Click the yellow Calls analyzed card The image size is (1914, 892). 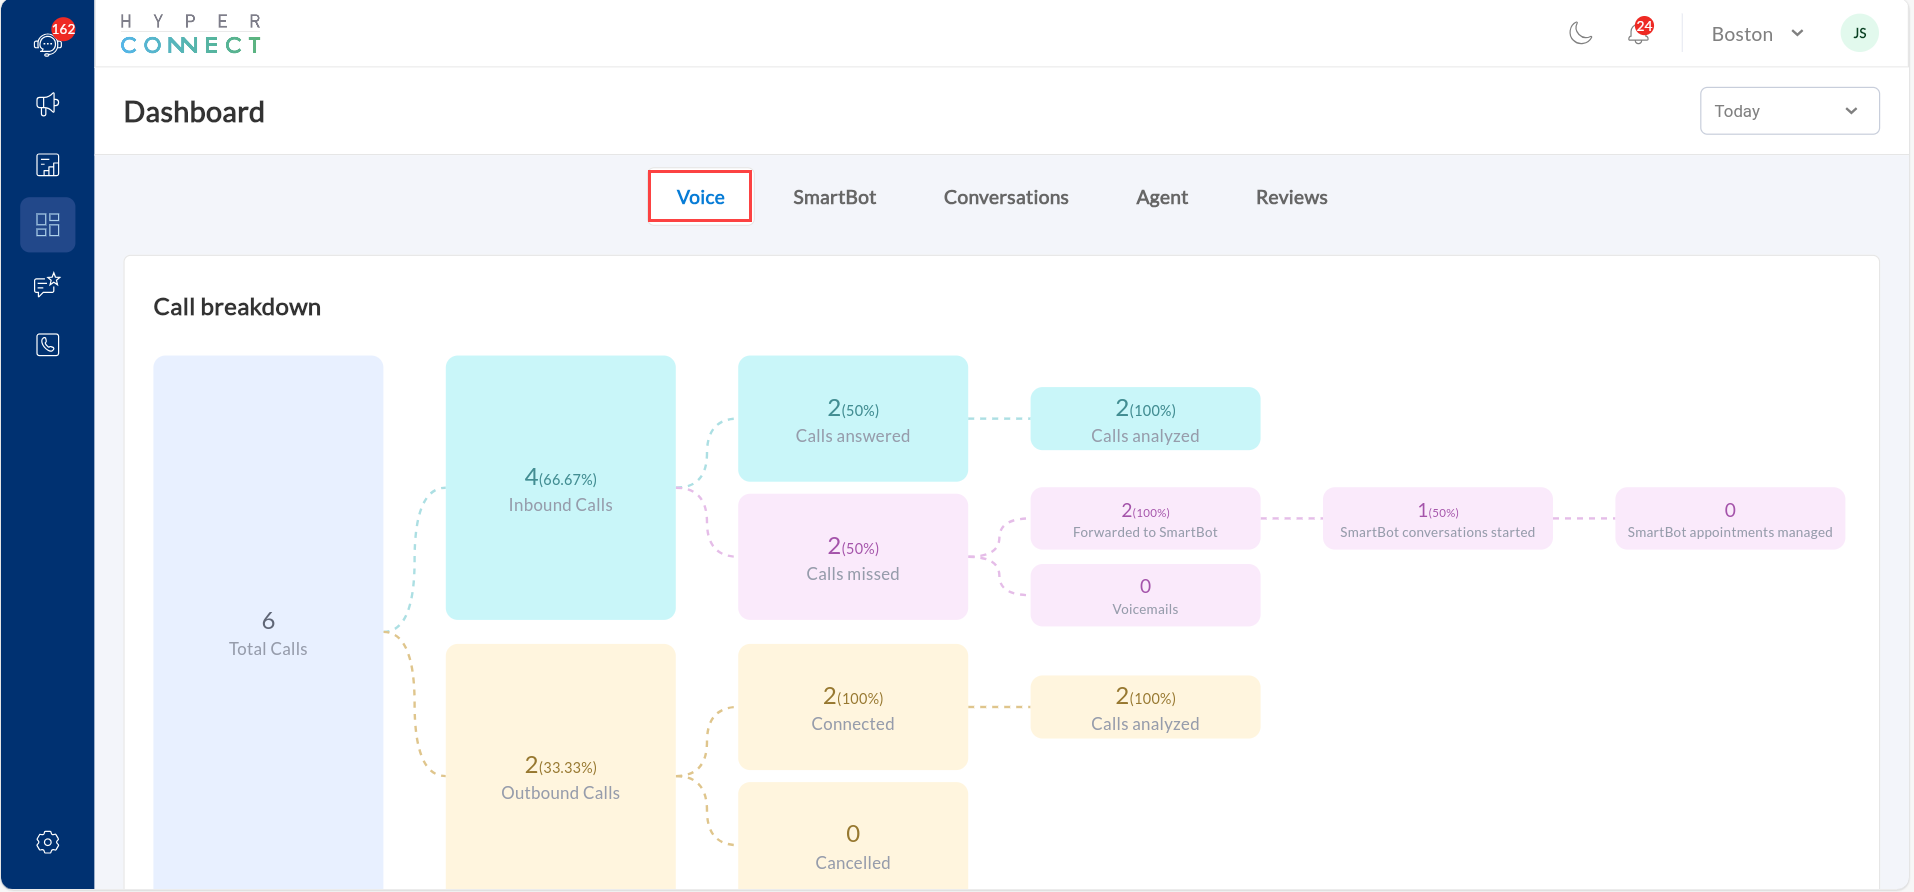(x=1145, y=707)
